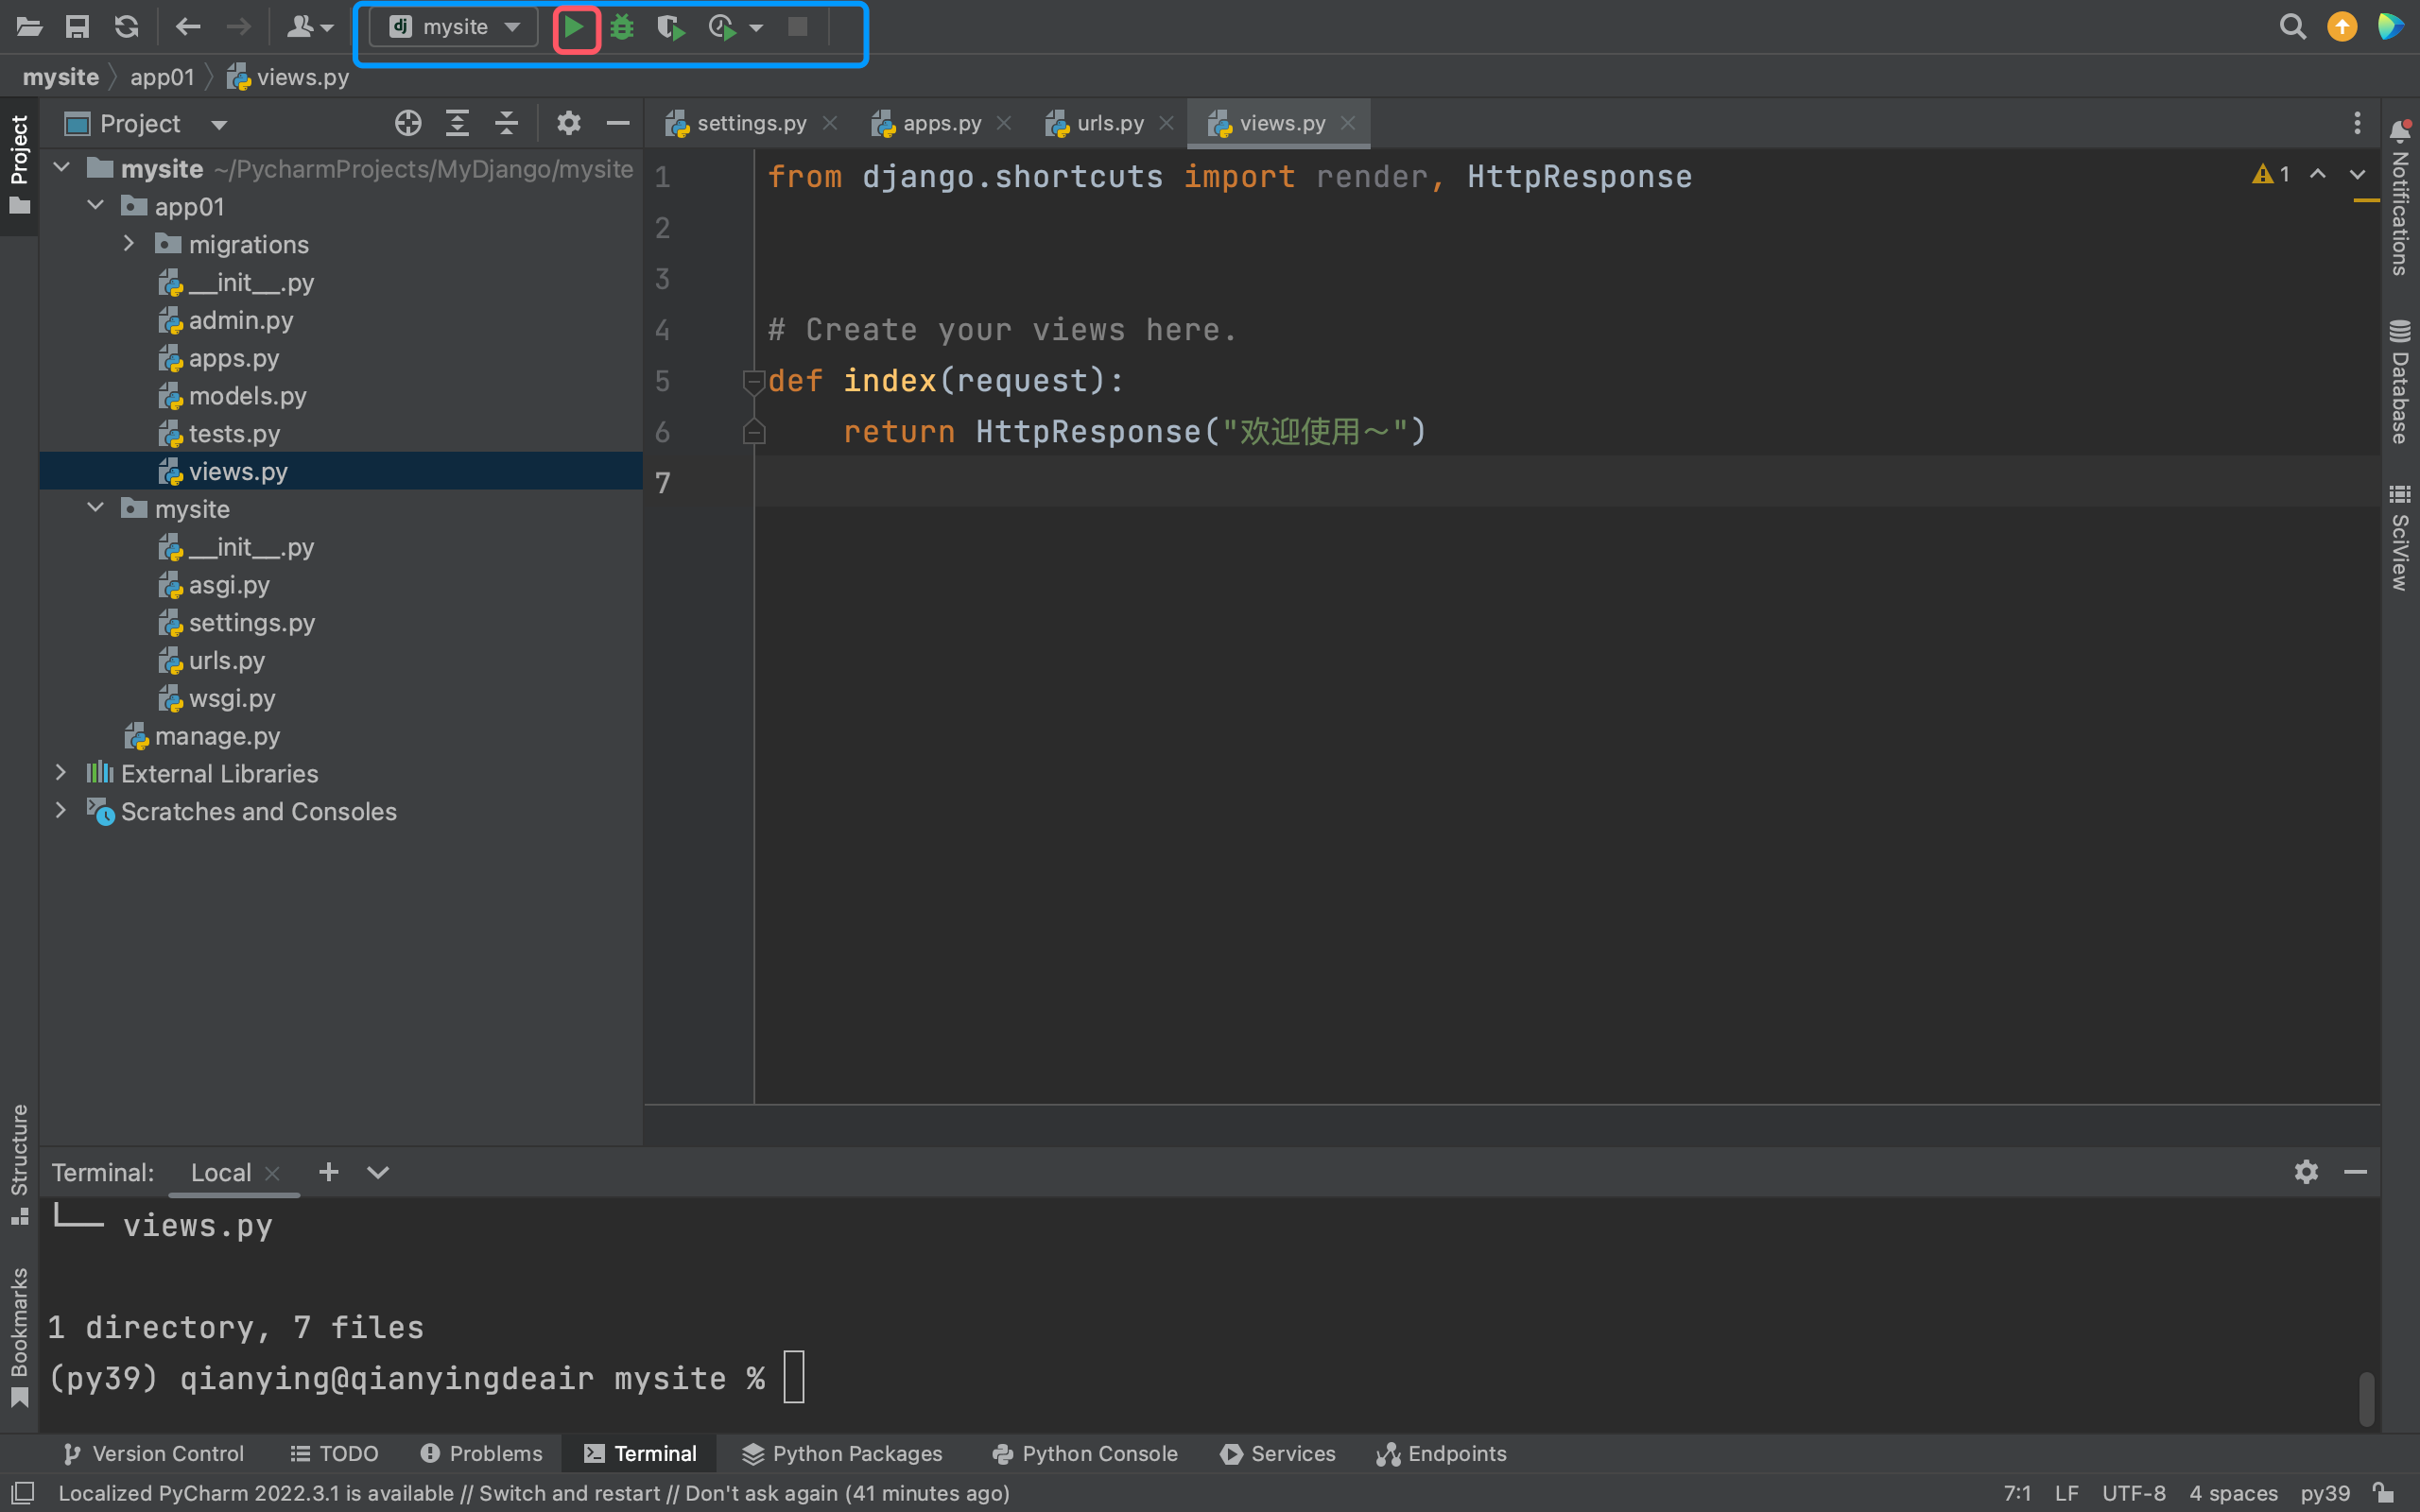The width and height of the screenshot is (2420, 1512).
Task: Click the terminal vertical scrollbar
Action: pyautogui.click(x=2366, y=1398)
